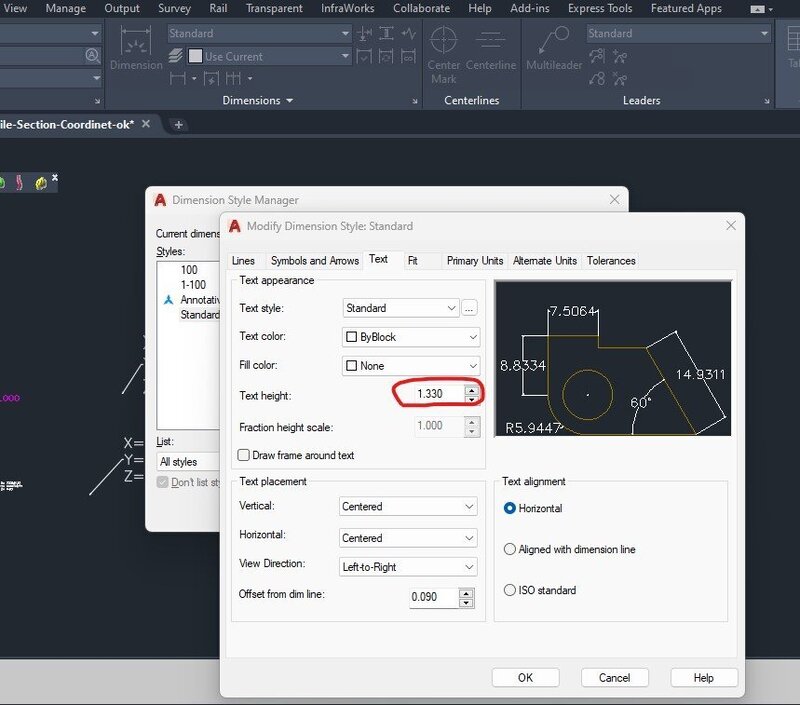Click the OK button
The width and height of the screenshot is (800, 705).
click(525, 677)
